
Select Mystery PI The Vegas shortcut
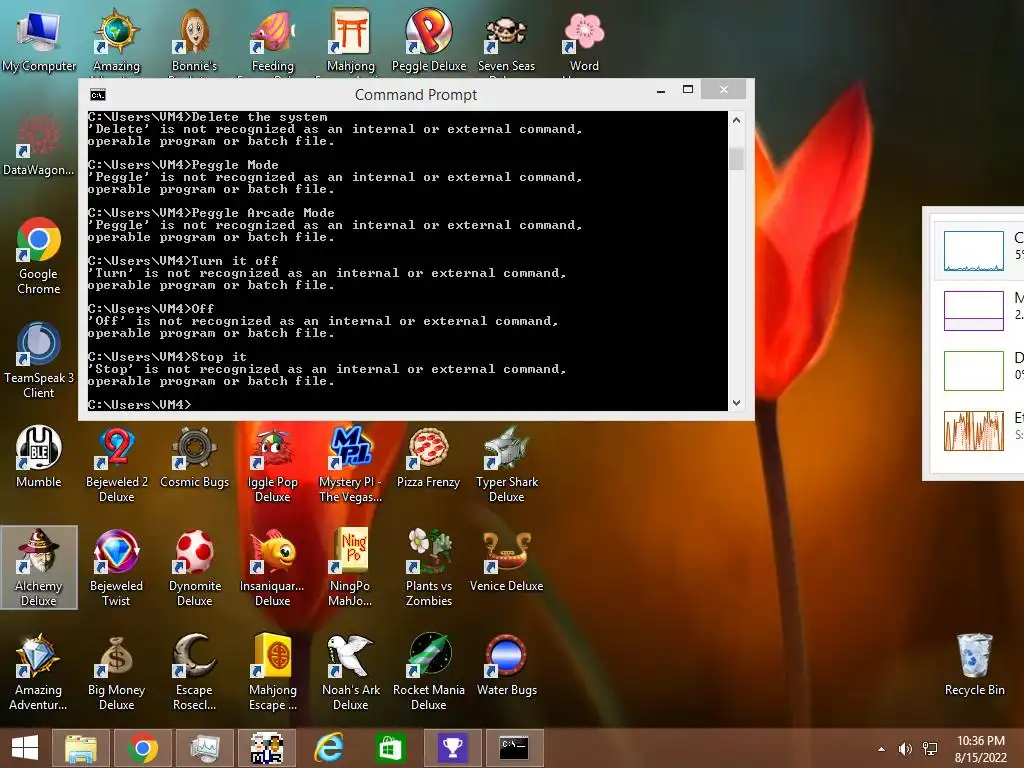pos(350,464)
